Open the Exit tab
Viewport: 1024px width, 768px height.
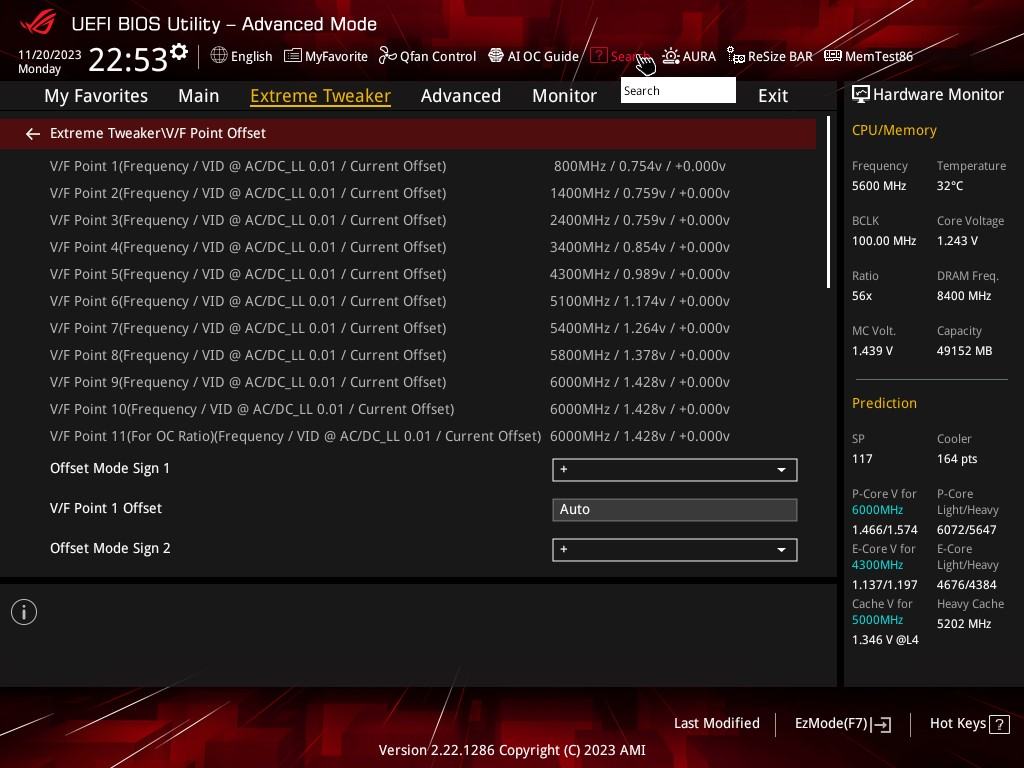tap(773, 96)
